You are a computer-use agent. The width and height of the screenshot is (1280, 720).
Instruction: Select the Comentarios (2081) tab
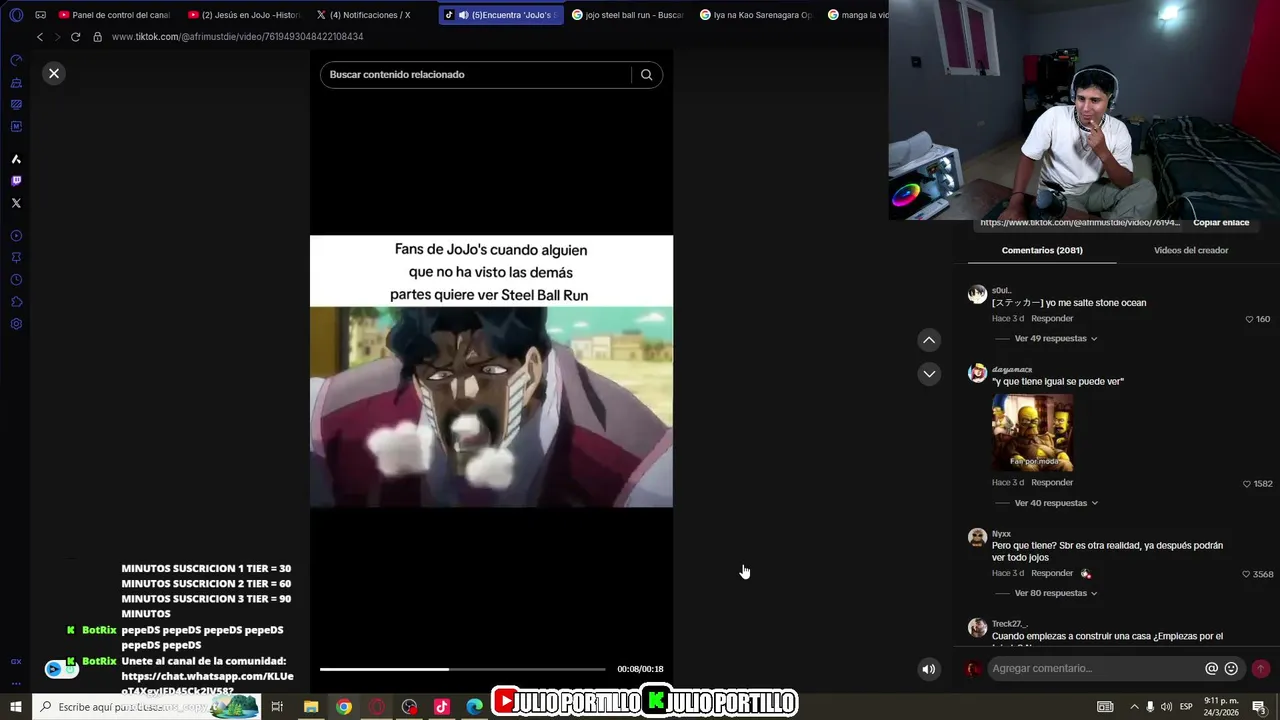coord(1042,250)
